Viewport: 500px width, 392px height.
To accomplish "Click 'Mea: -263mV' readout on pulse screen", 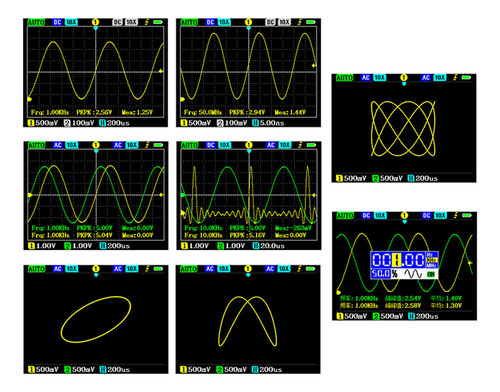I will (293, 228).
